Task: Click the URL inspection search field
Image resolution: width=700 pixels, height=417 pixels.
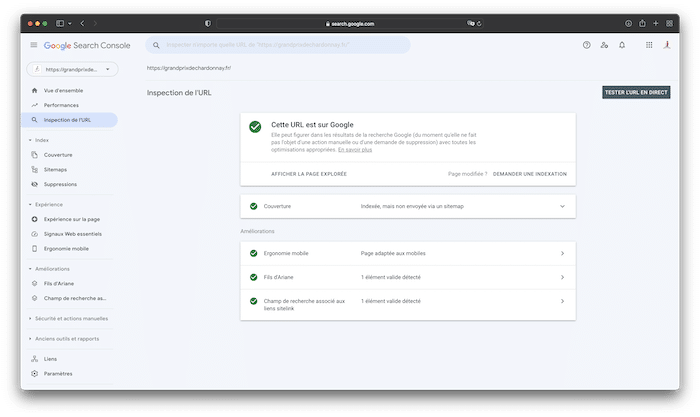Action: click(278, 45)
